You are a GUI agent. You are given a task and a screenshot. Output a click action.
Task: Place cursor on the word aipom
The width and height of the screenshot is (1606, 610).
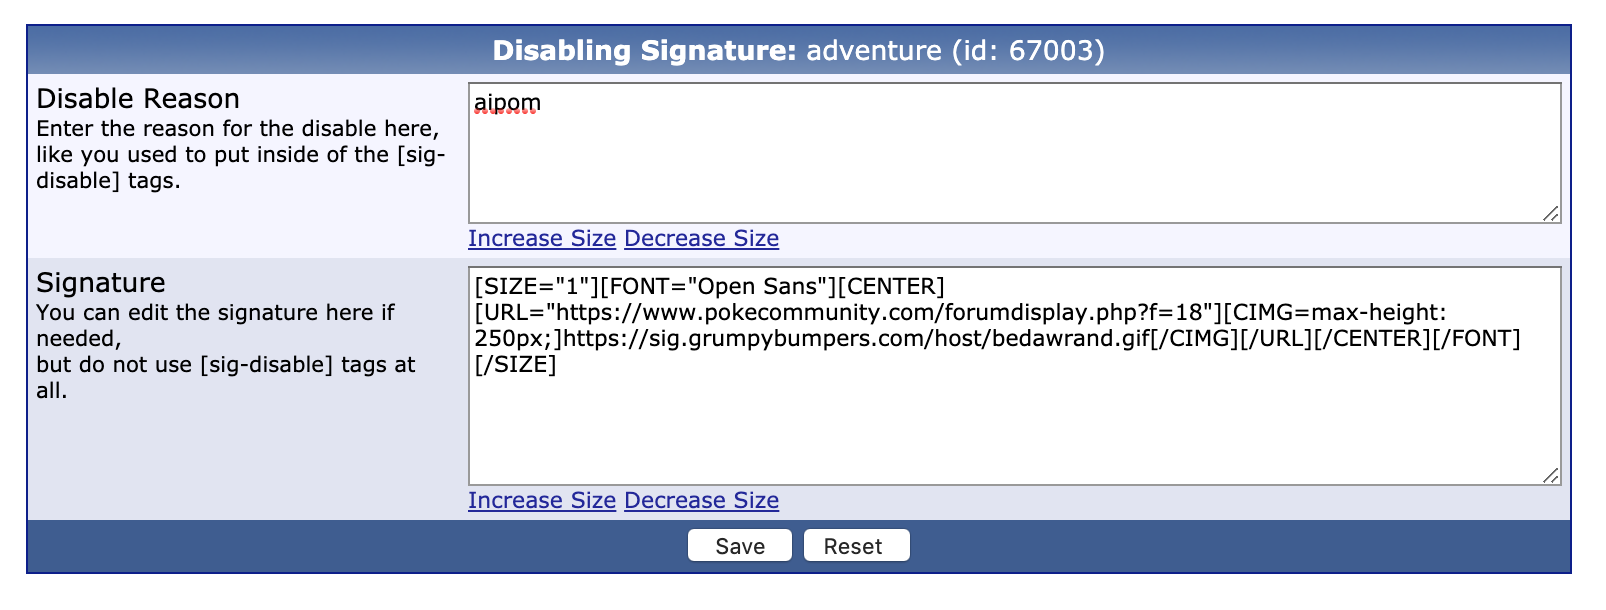pyautogui.click(x=507, y=103)
